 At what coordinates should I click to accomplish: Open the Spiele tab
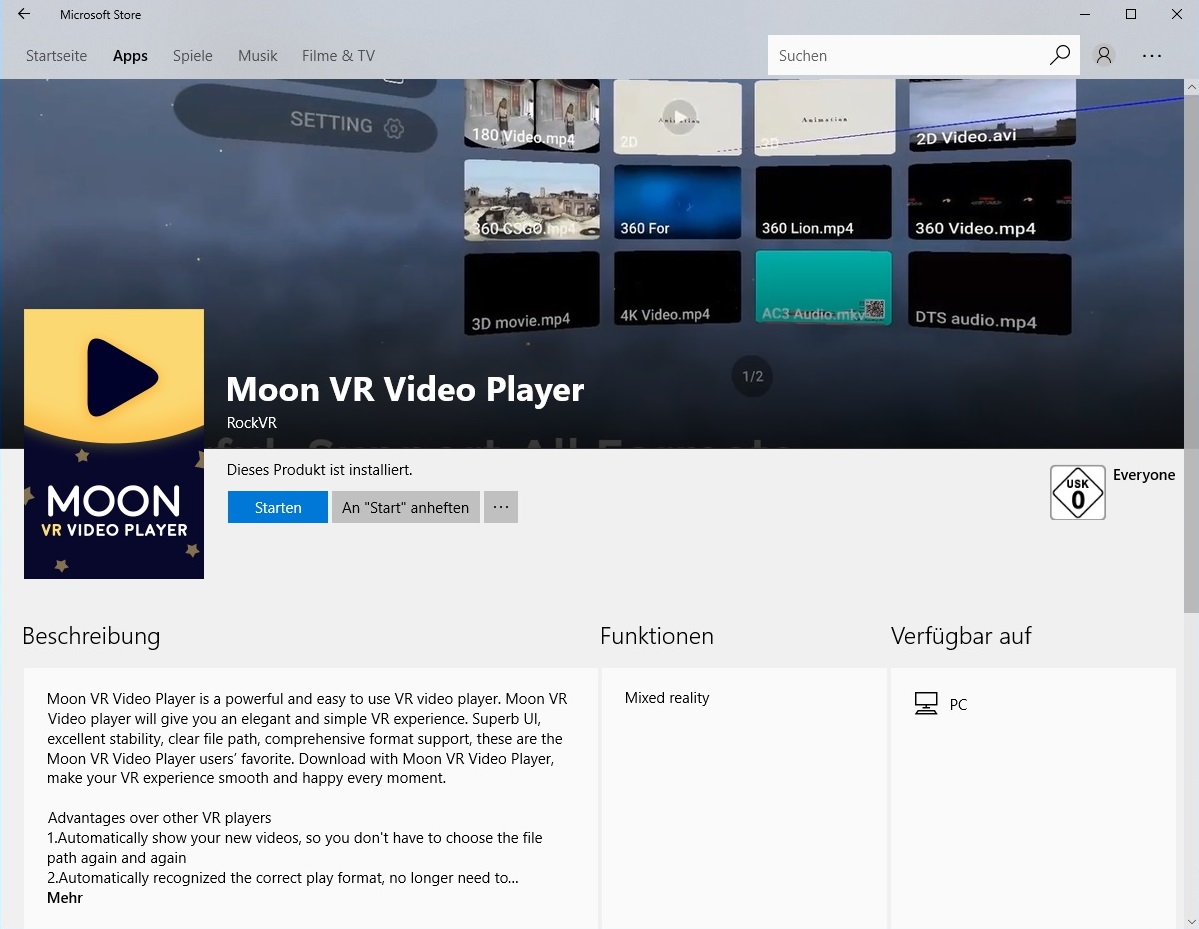point(193,56)
